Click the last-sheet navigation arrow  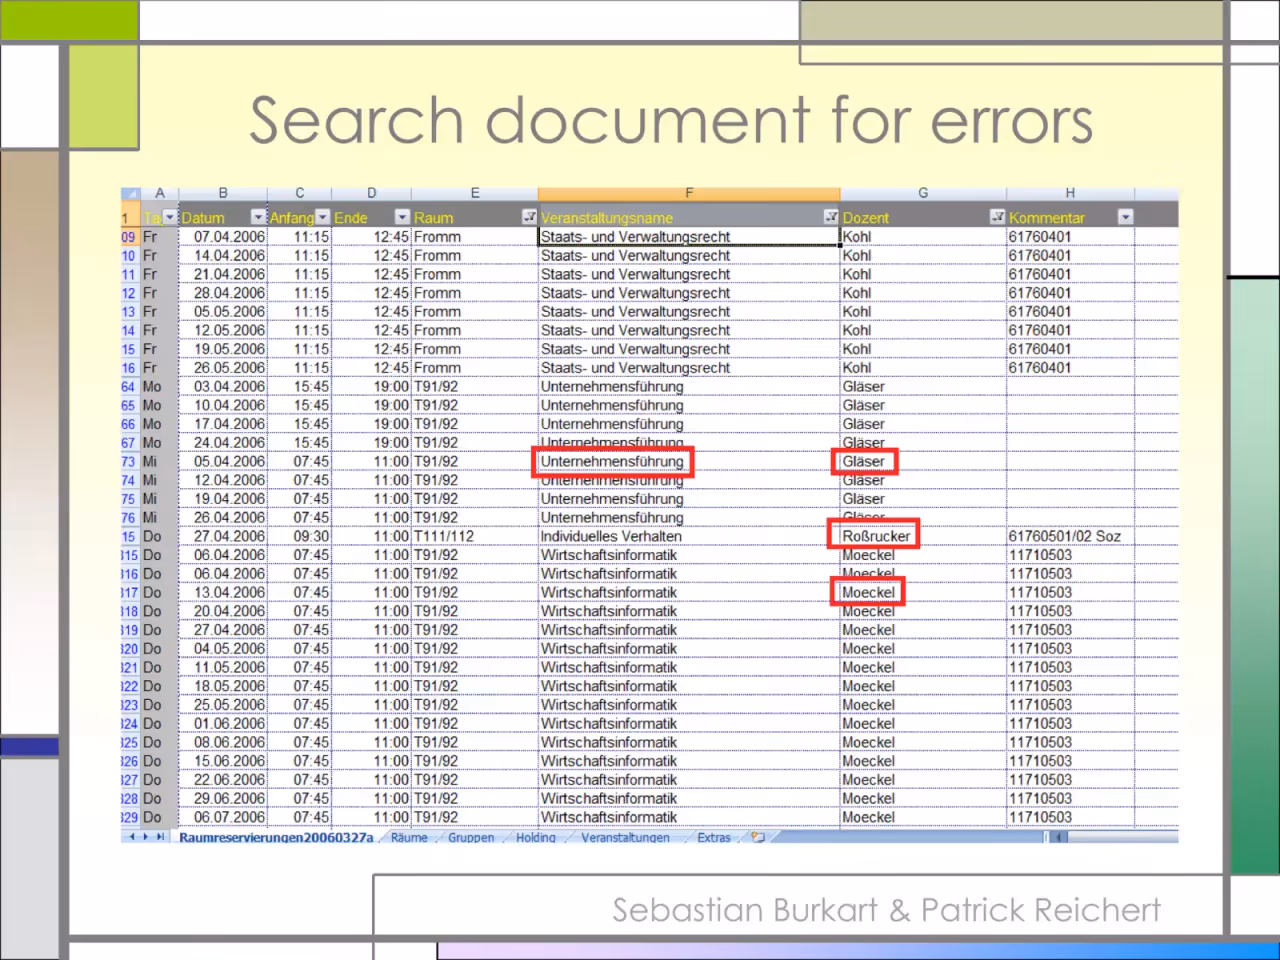(160, 837)
